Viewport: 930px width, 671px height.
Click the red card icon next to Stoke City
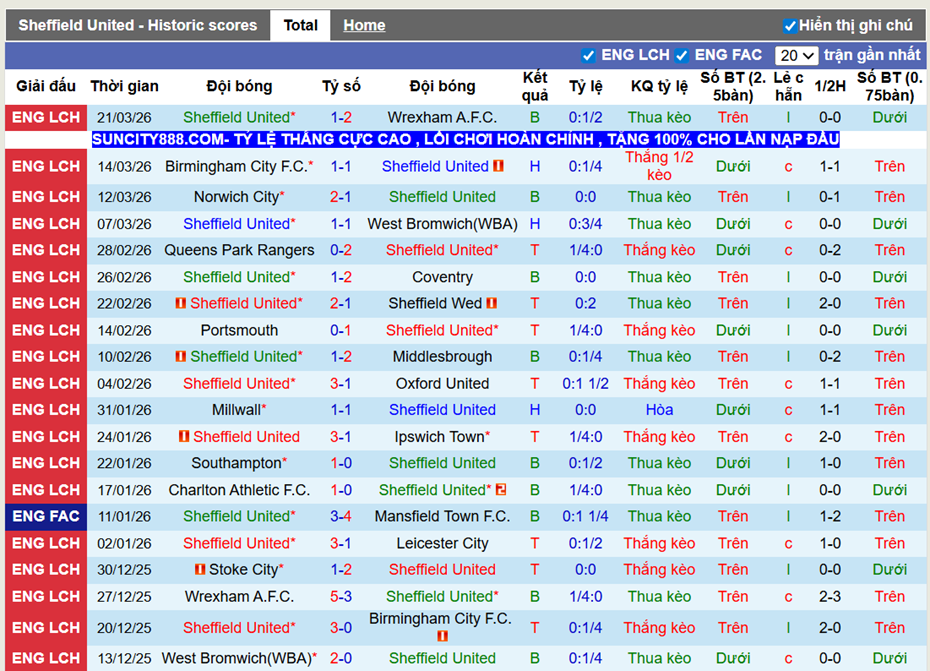(x=198, y=569)
